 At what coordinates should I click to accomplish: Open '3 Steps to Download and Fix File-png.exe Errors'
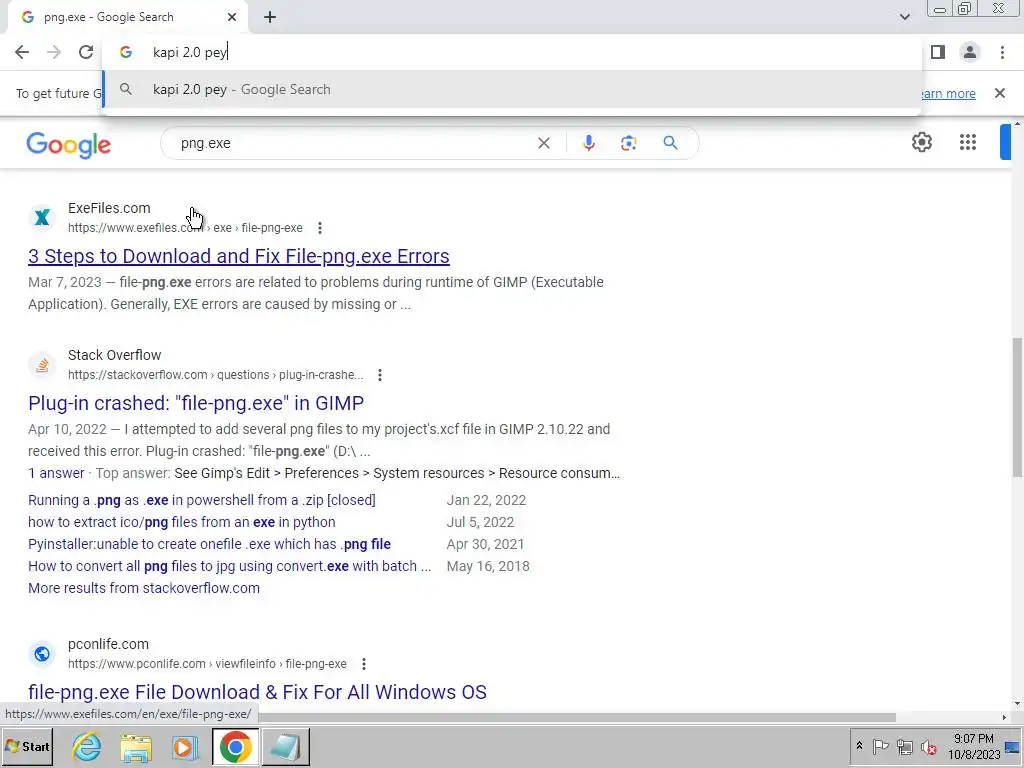tap(238, 256)
